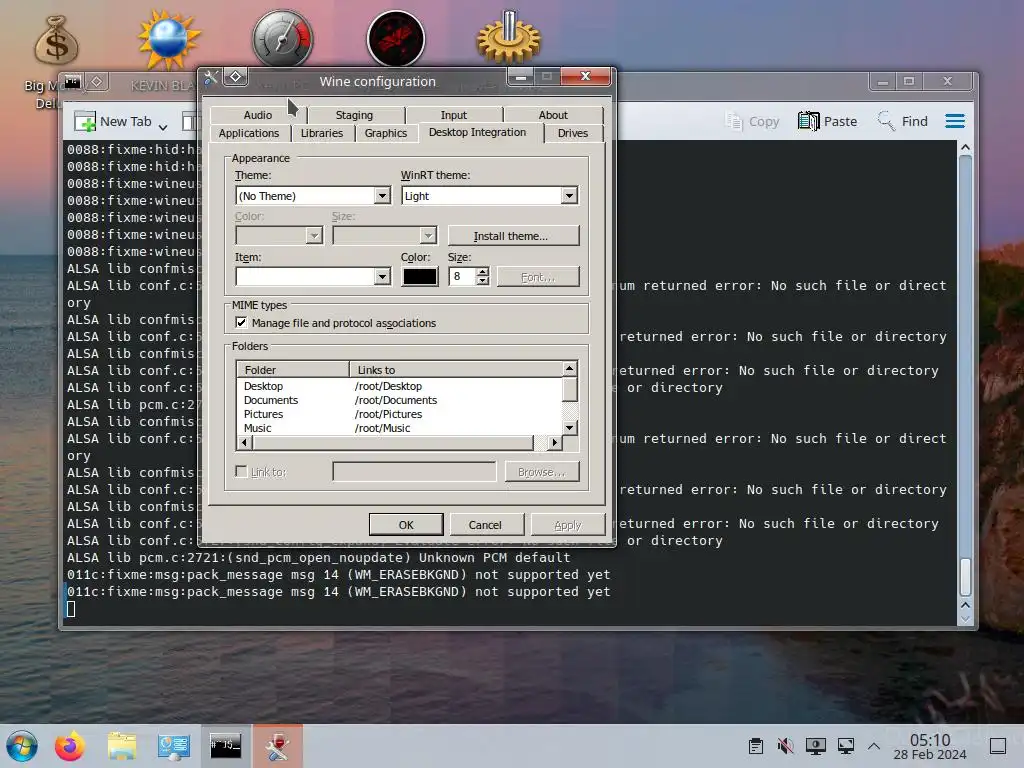The height and width of the screenshot is (768, 1024).
Task: Click the muted volume tray icon
Action: [x=786, y=746]
